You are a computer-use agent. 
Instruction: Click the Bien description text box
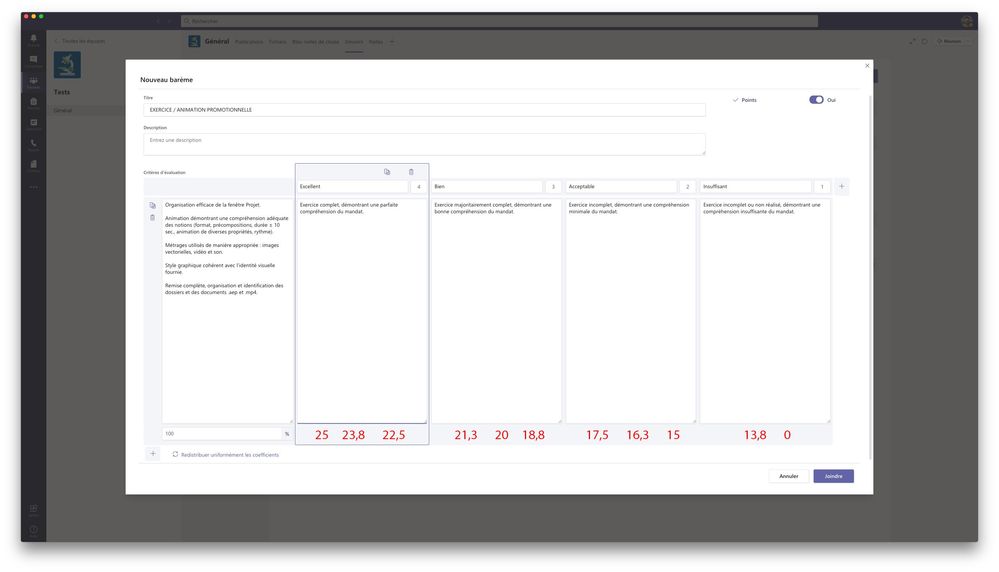(496, 311)
